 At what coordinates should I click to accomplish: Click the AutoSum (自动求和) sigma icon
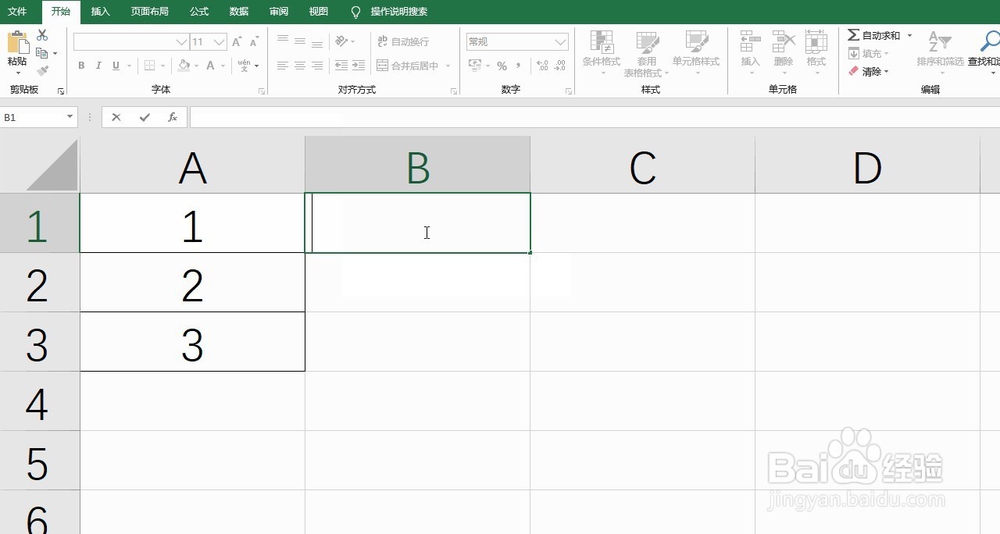click(x=853, y=35)
